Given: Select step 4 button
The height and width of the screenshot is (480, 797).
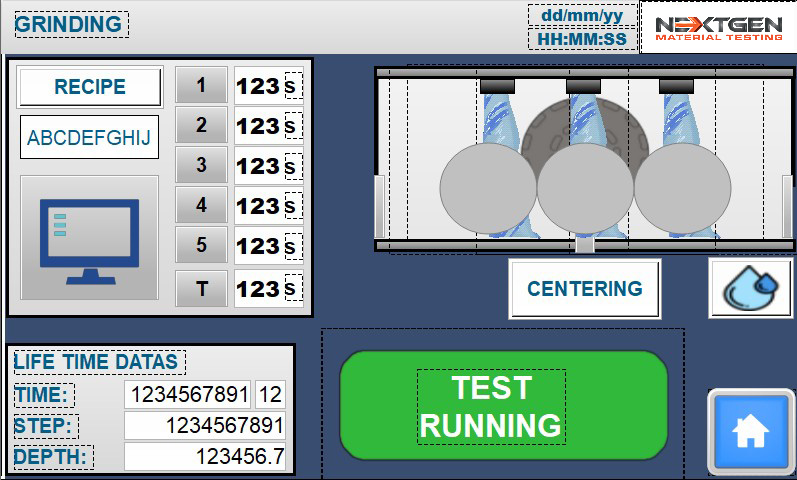Looking at the screenshot, I should point(201,205).
